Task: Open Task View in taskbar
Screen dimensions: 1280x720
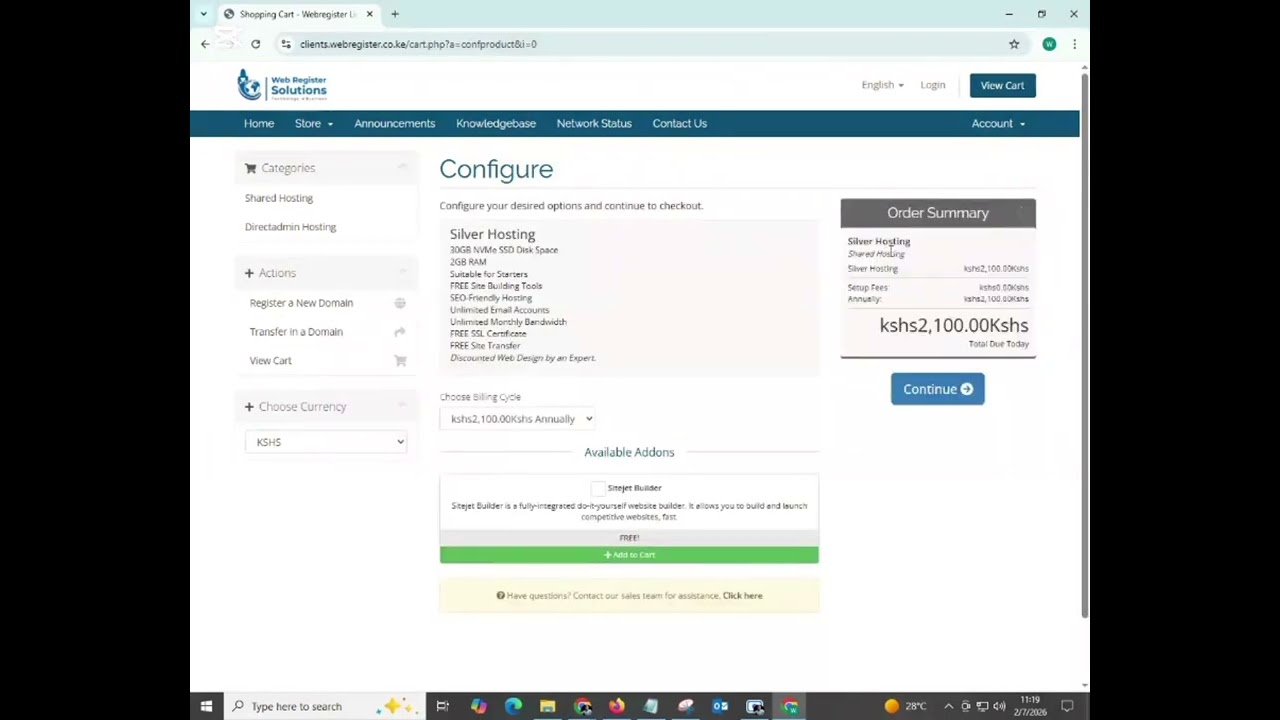Action: point(442,706)
